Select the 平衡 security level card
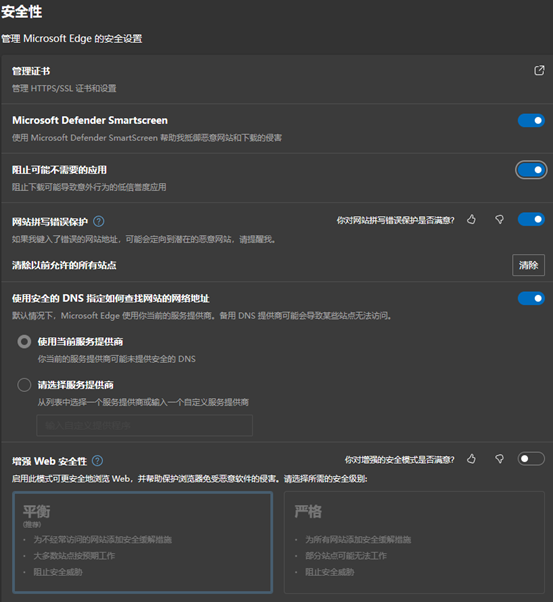Image resolution: width=553 pixels, height=602 pixels. pos(142,542)
